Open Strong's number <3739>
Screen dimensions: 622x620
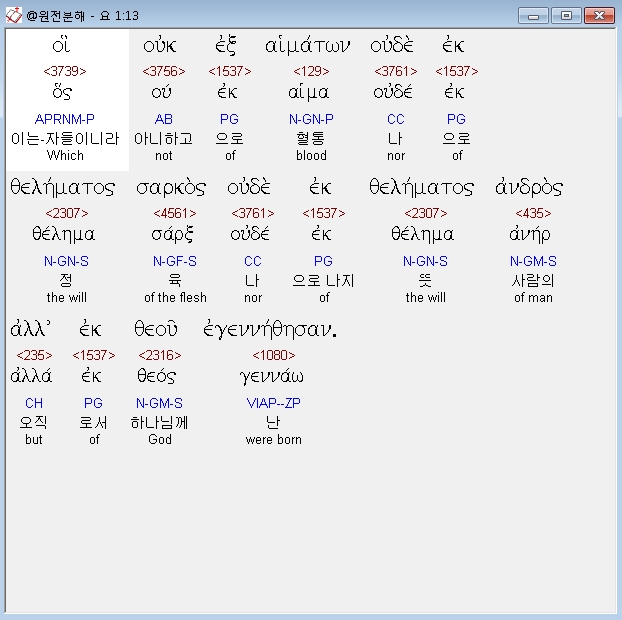click(x=65, y=71)
